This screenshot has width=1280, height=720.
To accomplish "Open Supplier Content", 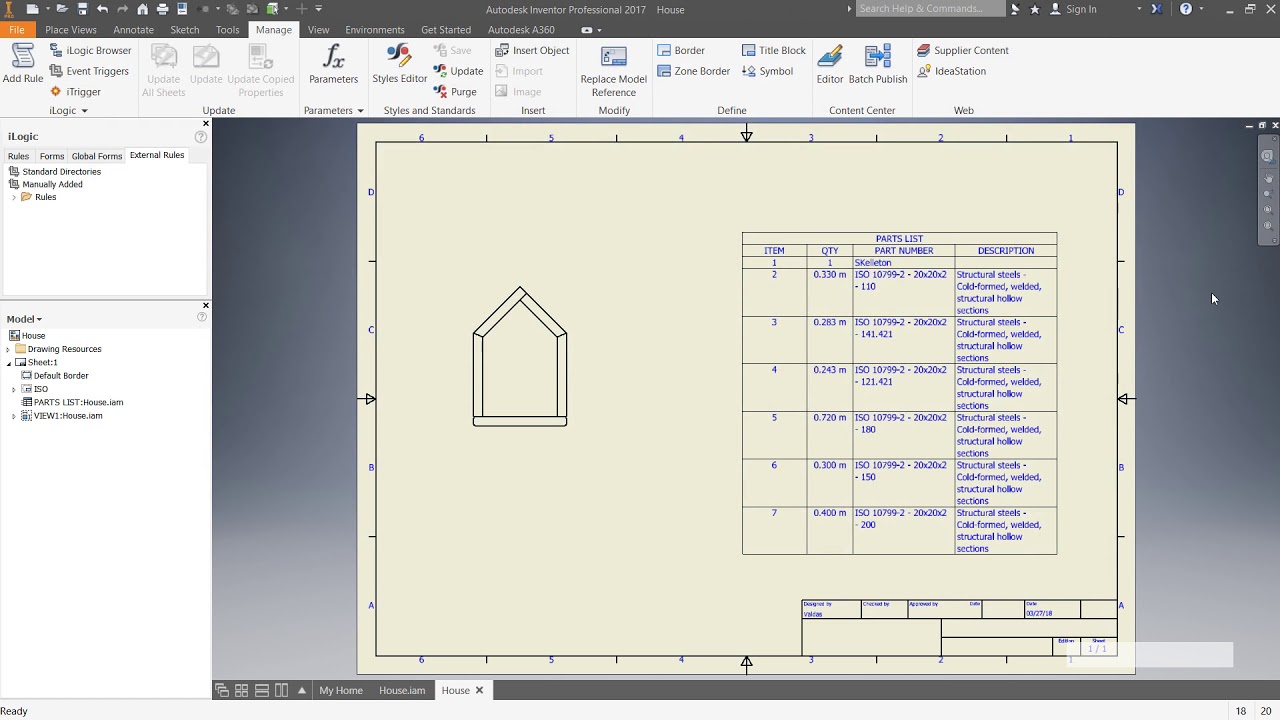I will (x=963, y=50).
